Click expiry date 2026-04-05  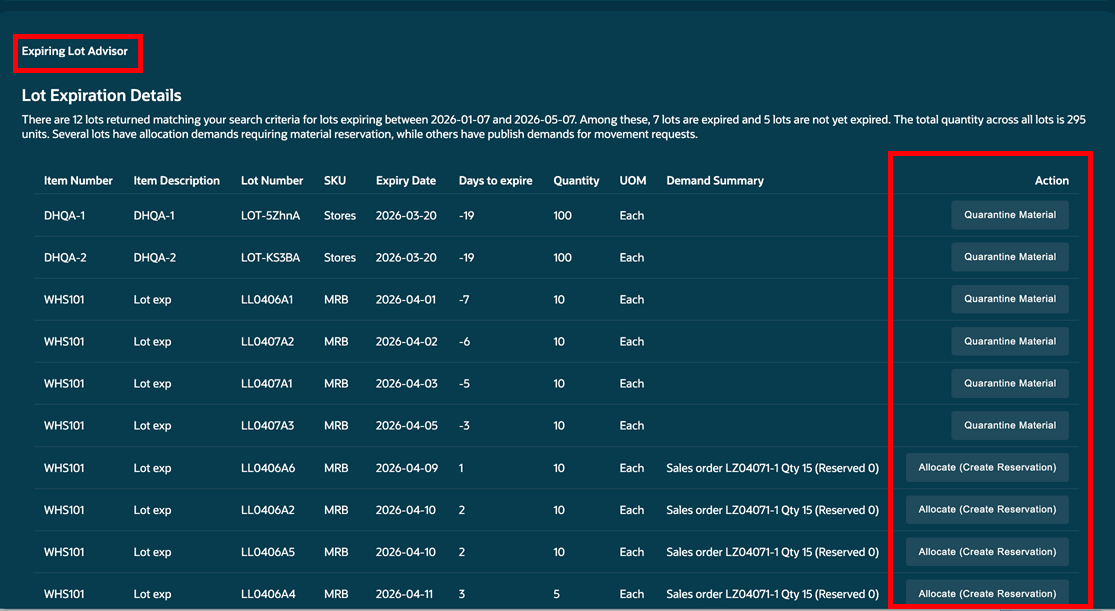406,425
